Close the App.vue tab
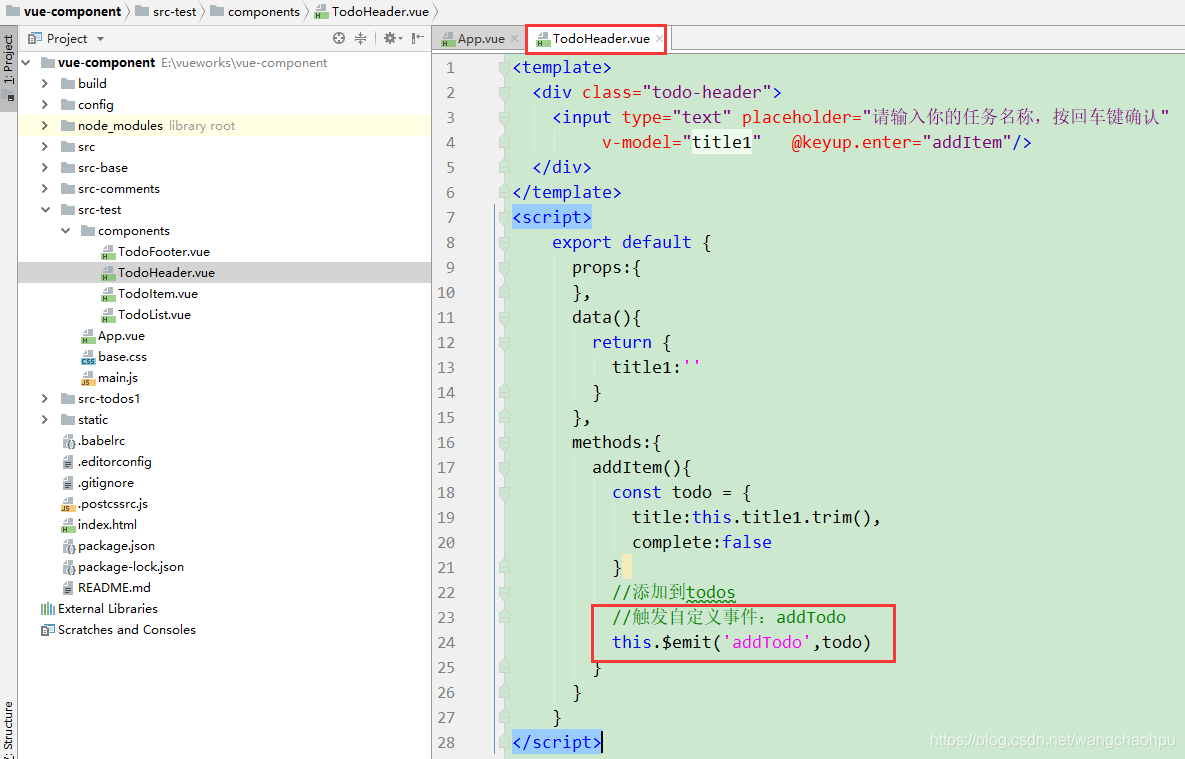The image size is (1185, 759). tap(515, 39)
